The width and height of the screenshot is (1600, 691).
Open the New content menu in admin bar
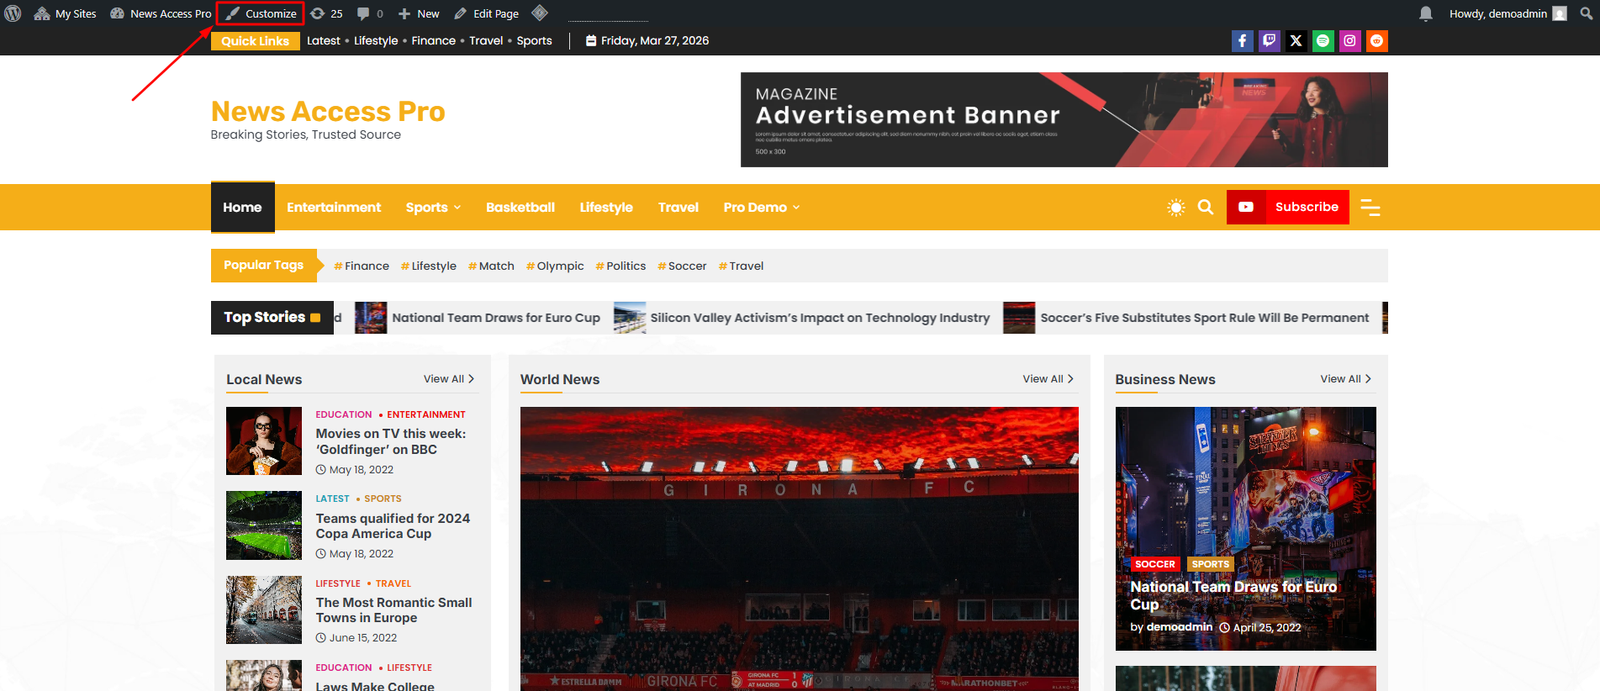(x=419, y=13)
